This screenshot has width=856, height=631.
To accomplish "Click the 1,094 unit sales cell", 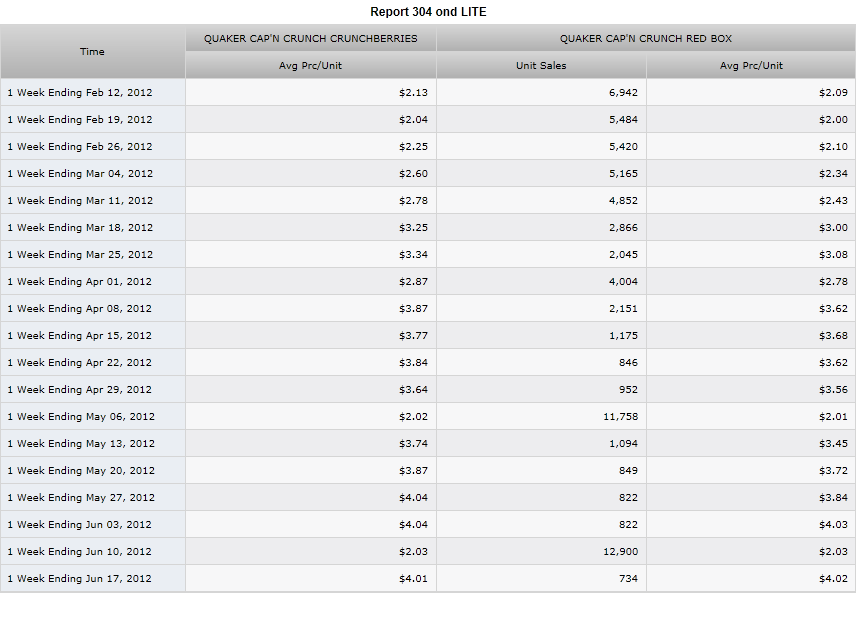I will tap(541, 444).
